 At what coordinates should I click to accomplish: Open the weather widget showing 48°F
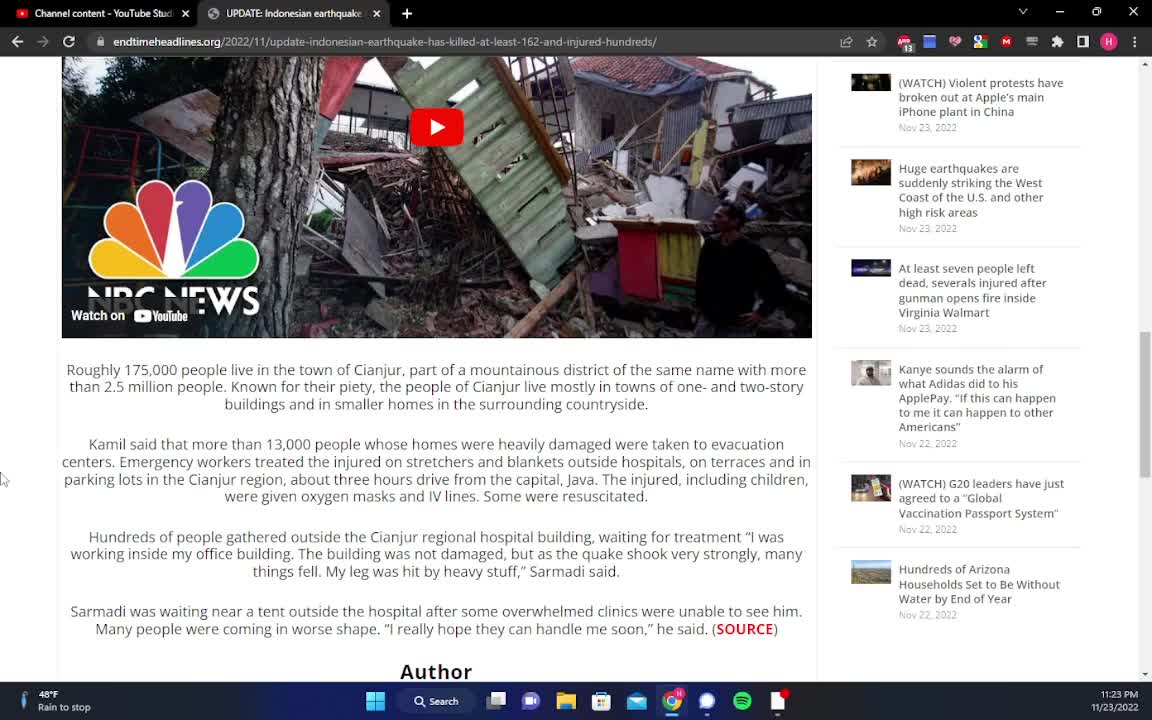click(55, 701)
